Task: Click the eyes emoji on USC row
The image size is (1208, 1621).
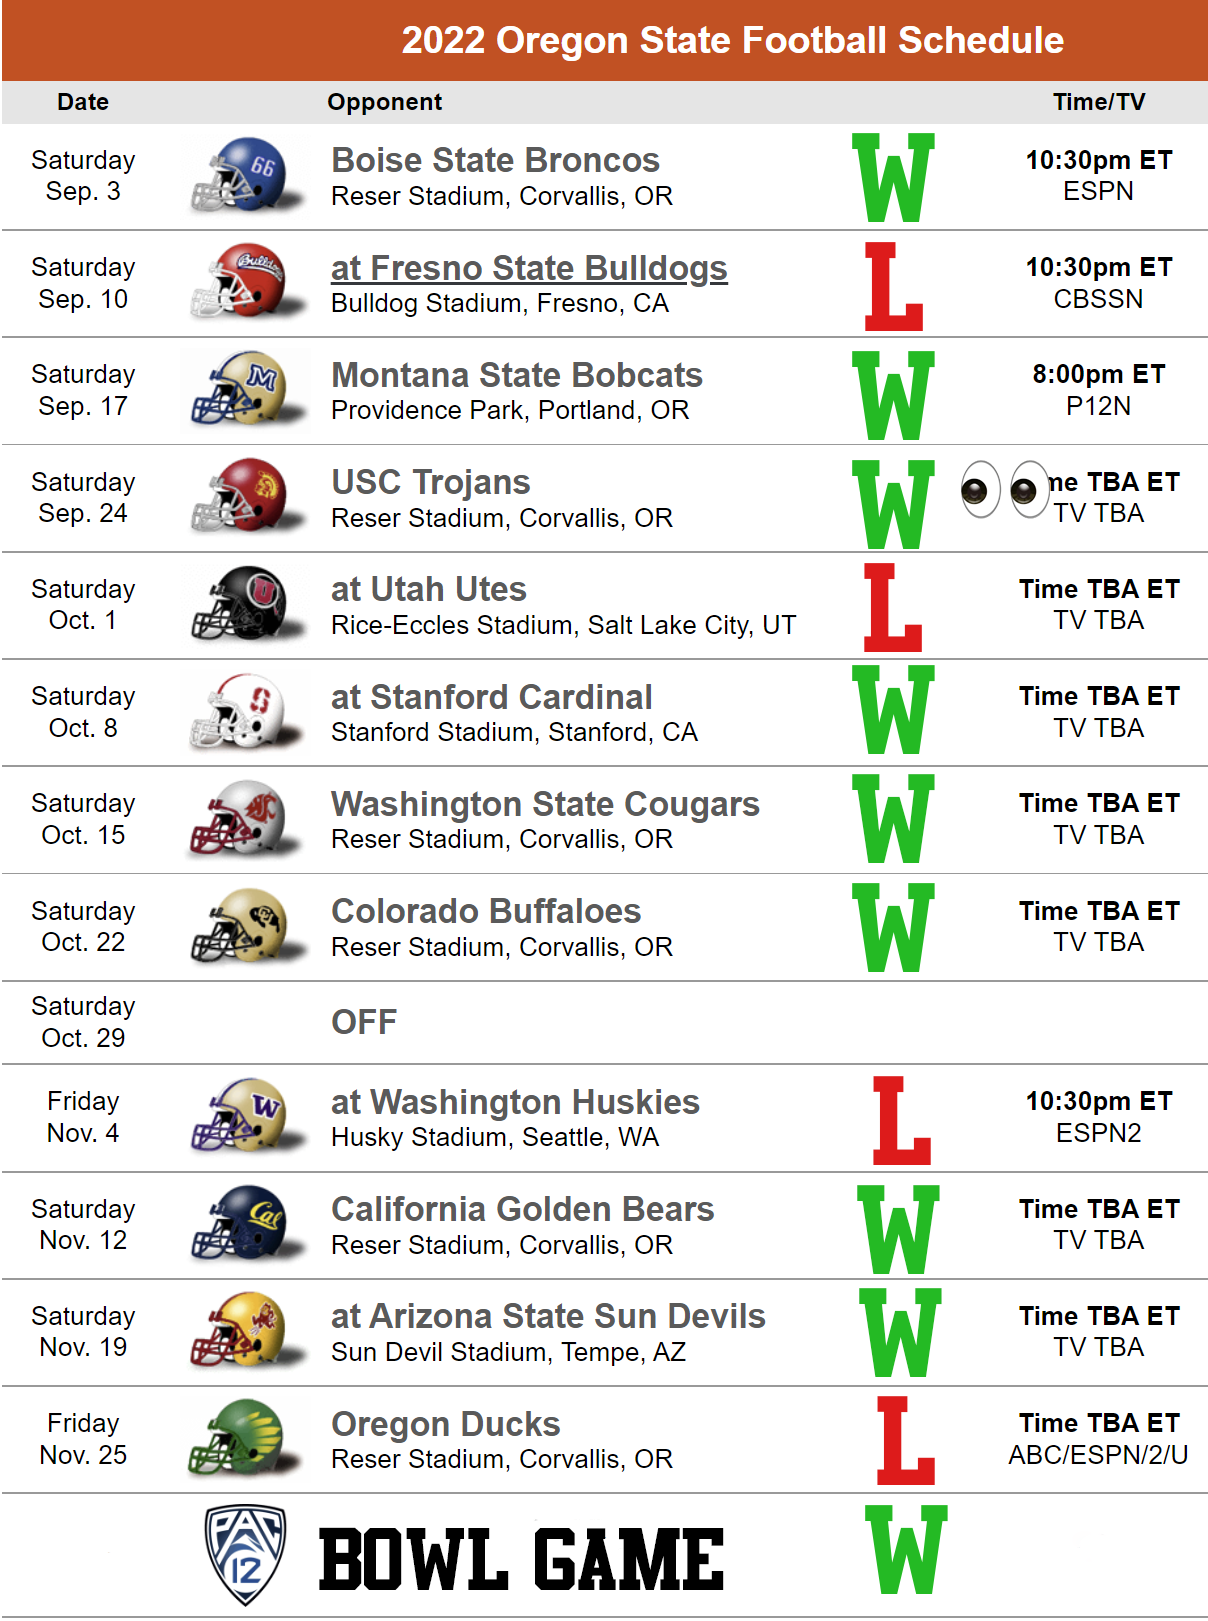Action: (1004, 489)
